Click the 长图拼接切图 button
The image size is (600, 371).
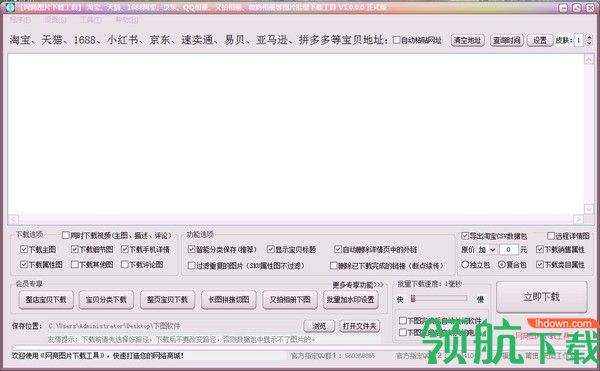(228, 299)
